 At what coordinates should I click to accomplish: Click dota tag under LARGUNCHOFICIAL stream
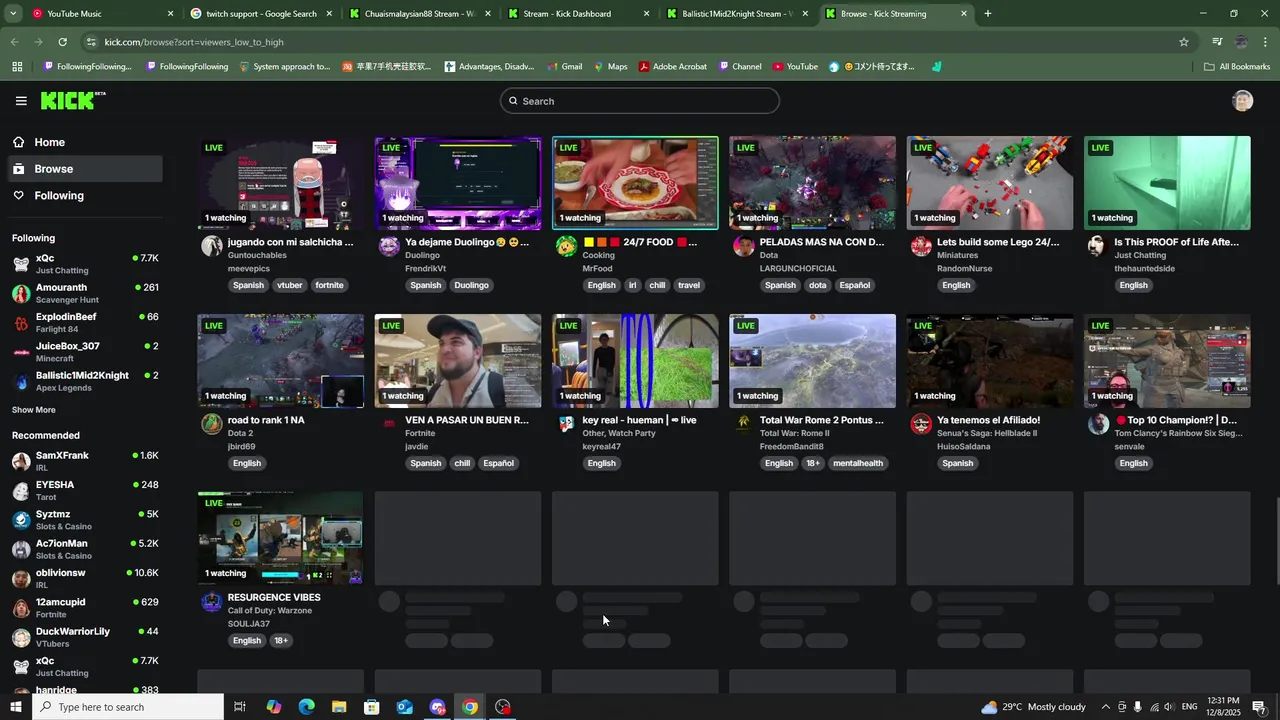[818, 285]
